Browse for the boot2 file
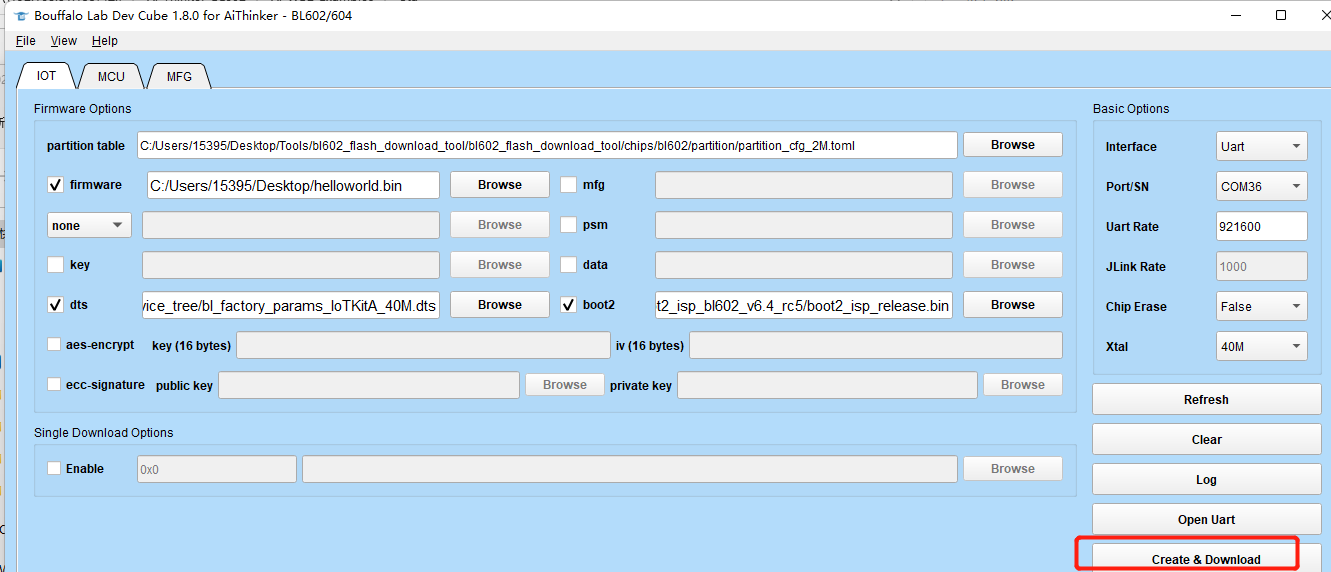The height and width of the screenshot is (572, 1331). [x=1013, y=305]
